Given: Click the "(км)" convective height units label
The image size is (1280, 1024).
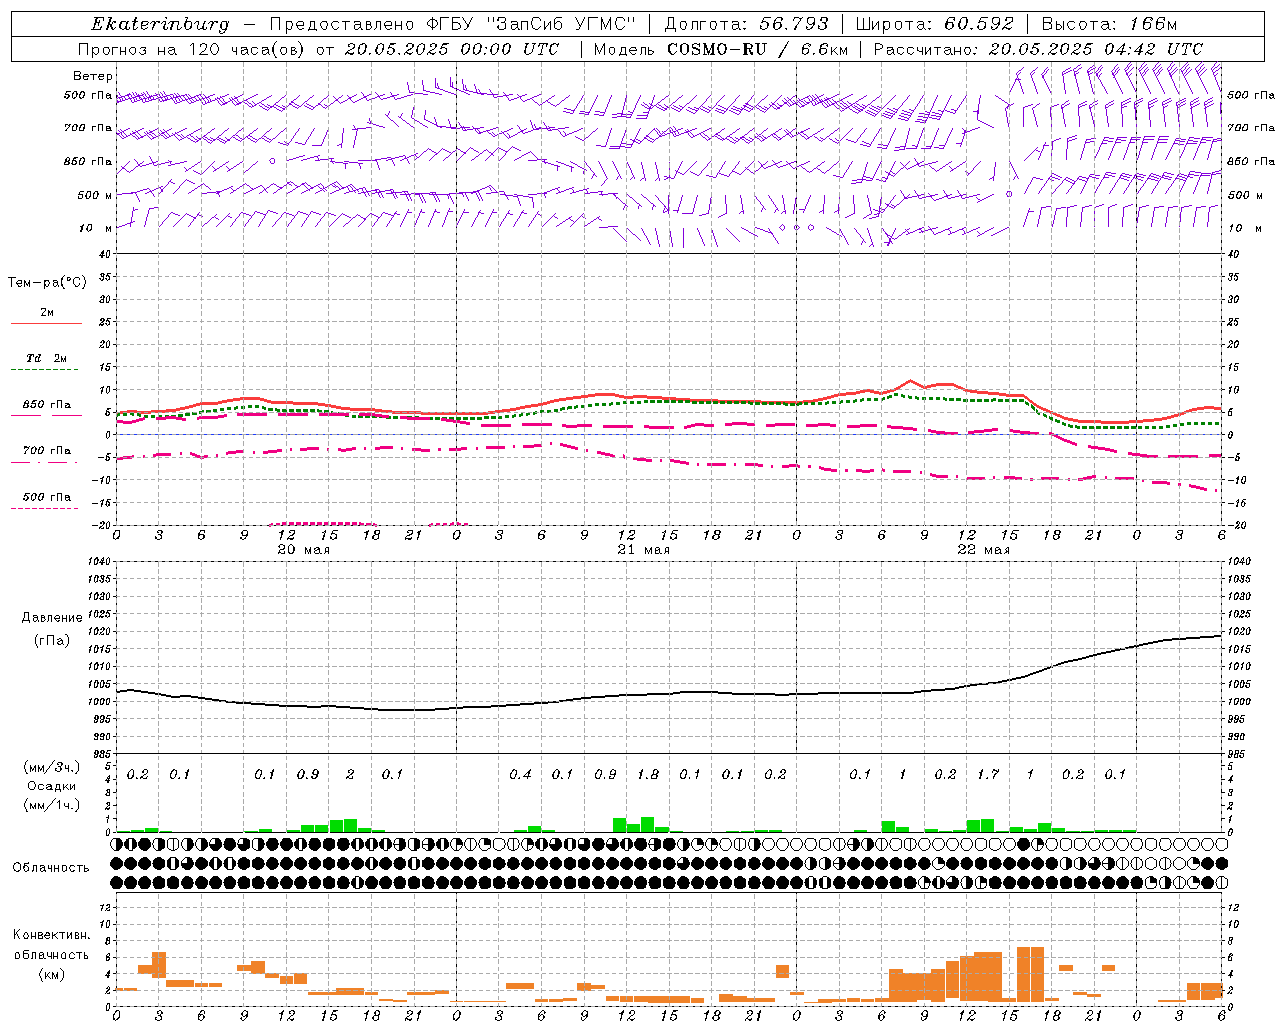Looking at the screenshot, I should coord(52,974).
